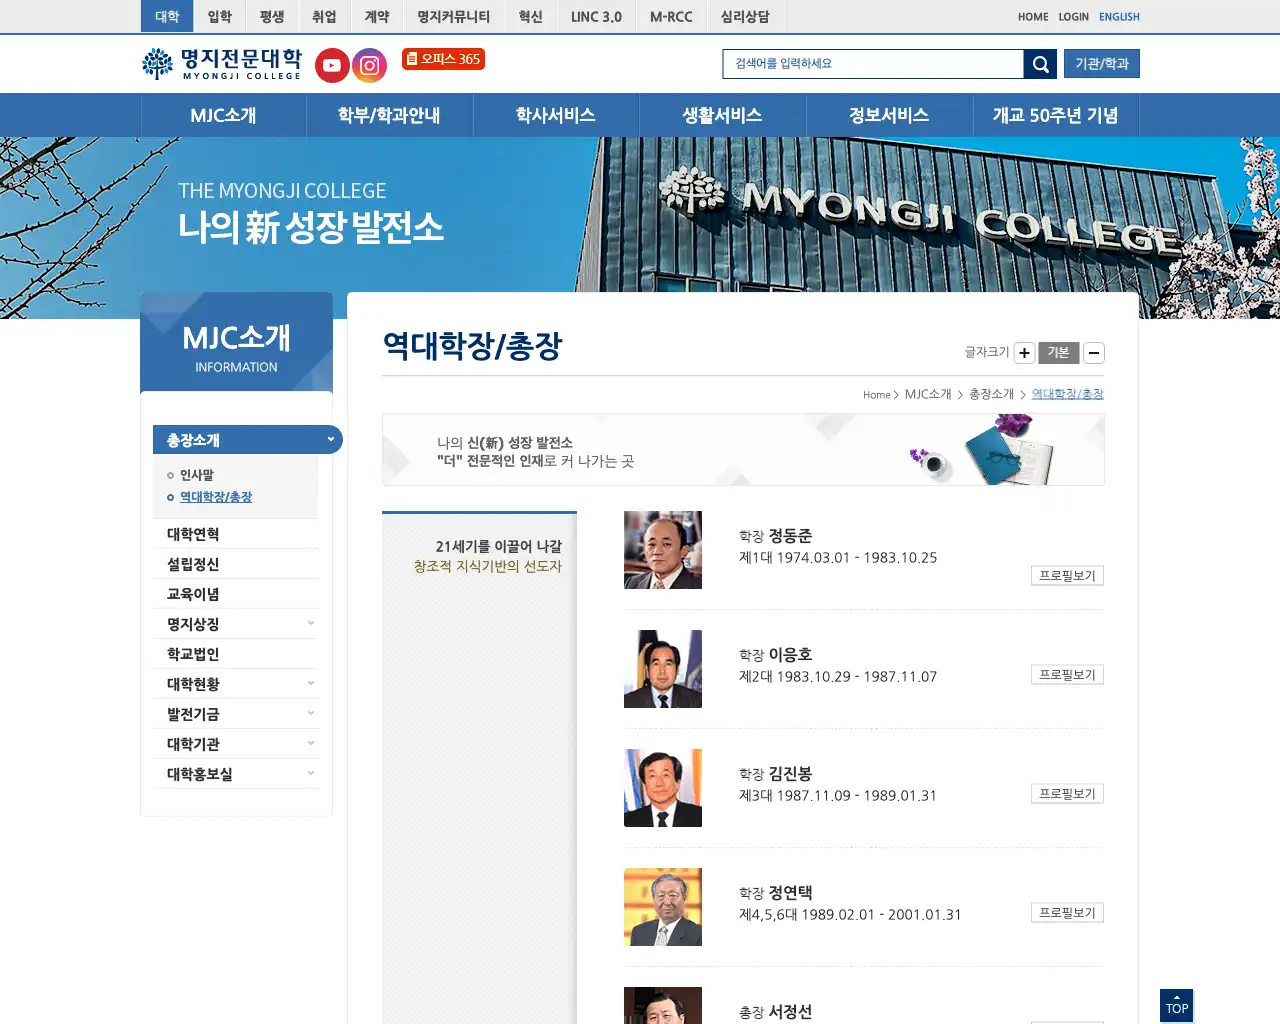Click 김진봉 portrait photo
1280x1024 pixels.
[663, 788]
